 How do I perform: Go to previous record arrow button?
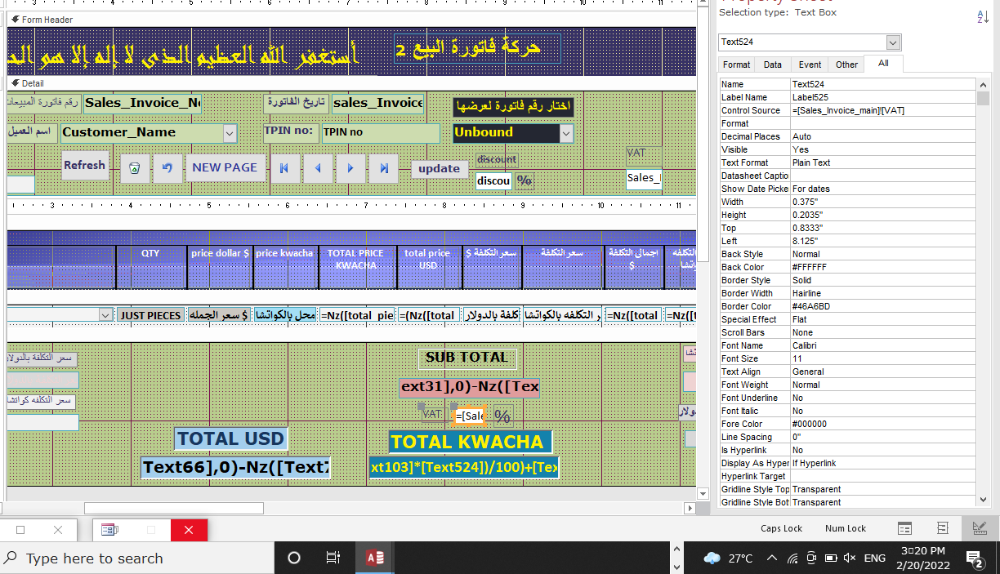tap(317, 168)
